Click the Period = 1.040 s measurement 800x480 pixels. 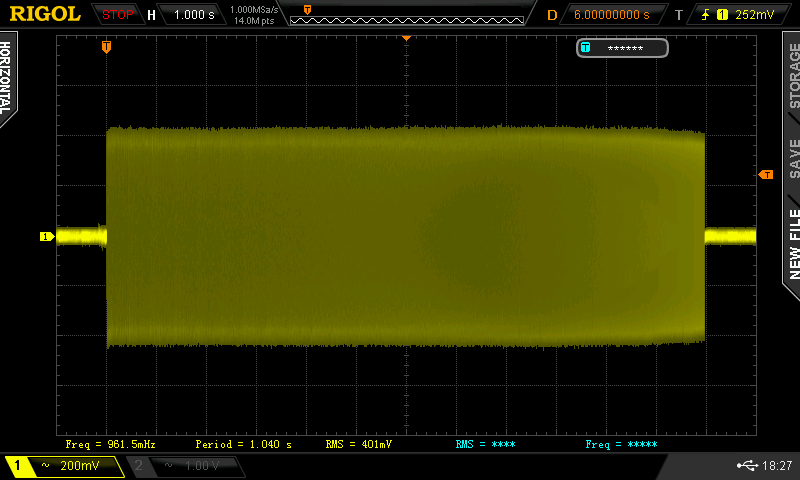pos(243,444)
